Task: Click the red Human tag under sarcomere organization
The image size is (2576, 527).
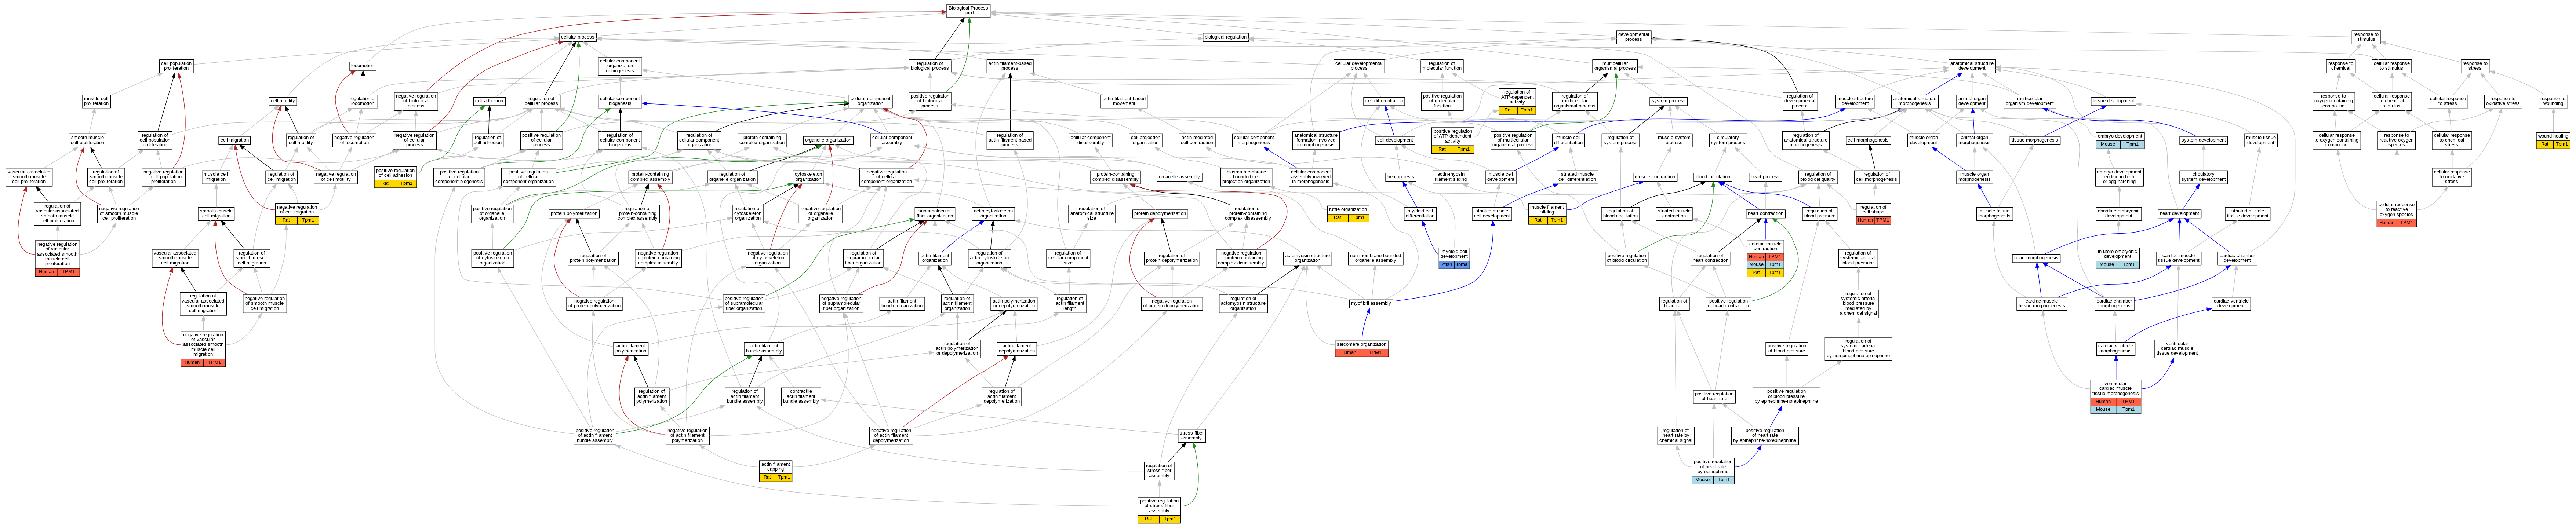Action: [x=1348, y=353]
